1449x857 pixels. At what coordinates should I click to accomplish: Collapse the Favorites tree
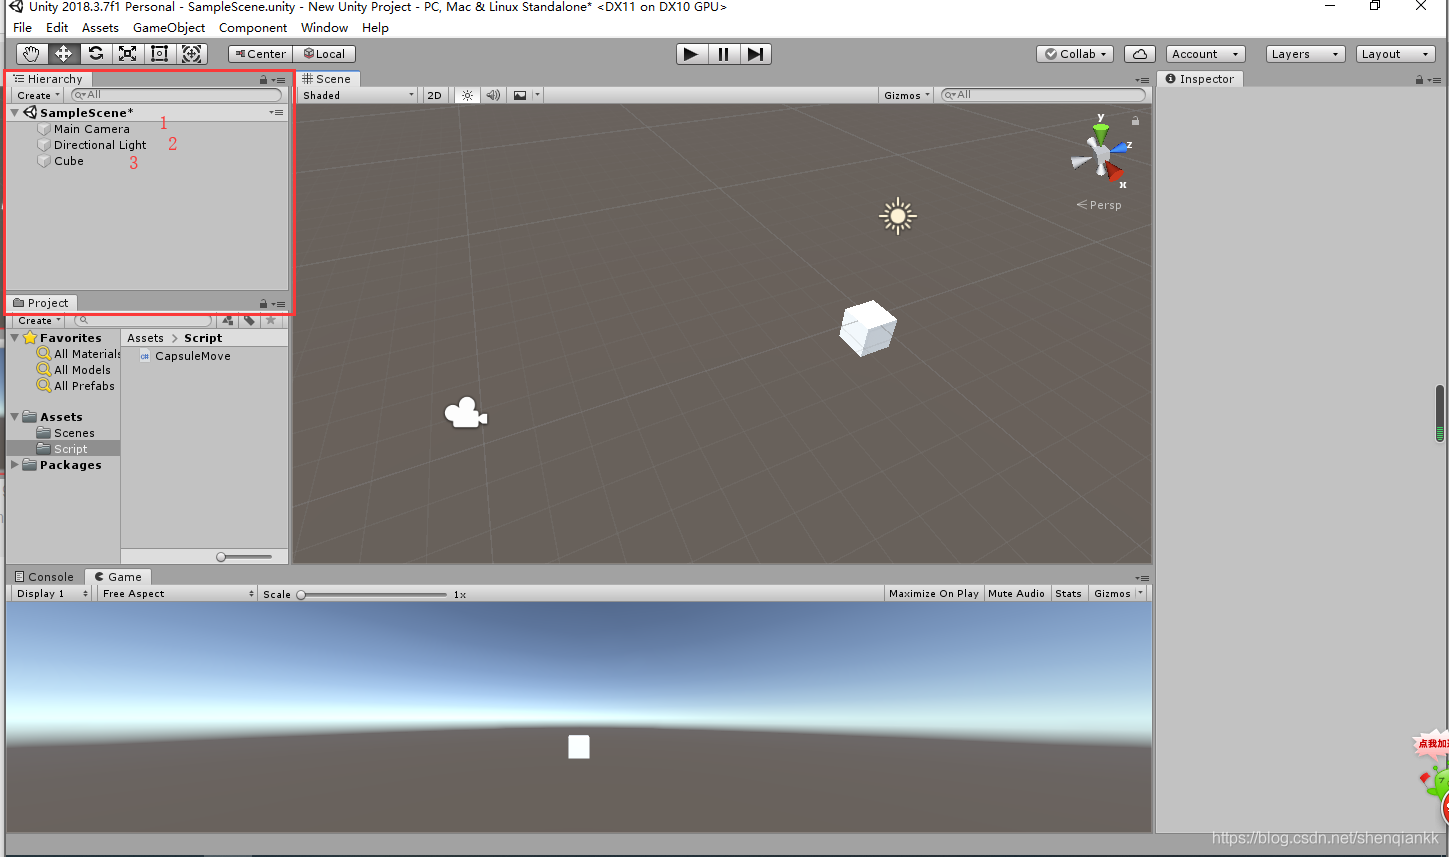tap(15, 338)
